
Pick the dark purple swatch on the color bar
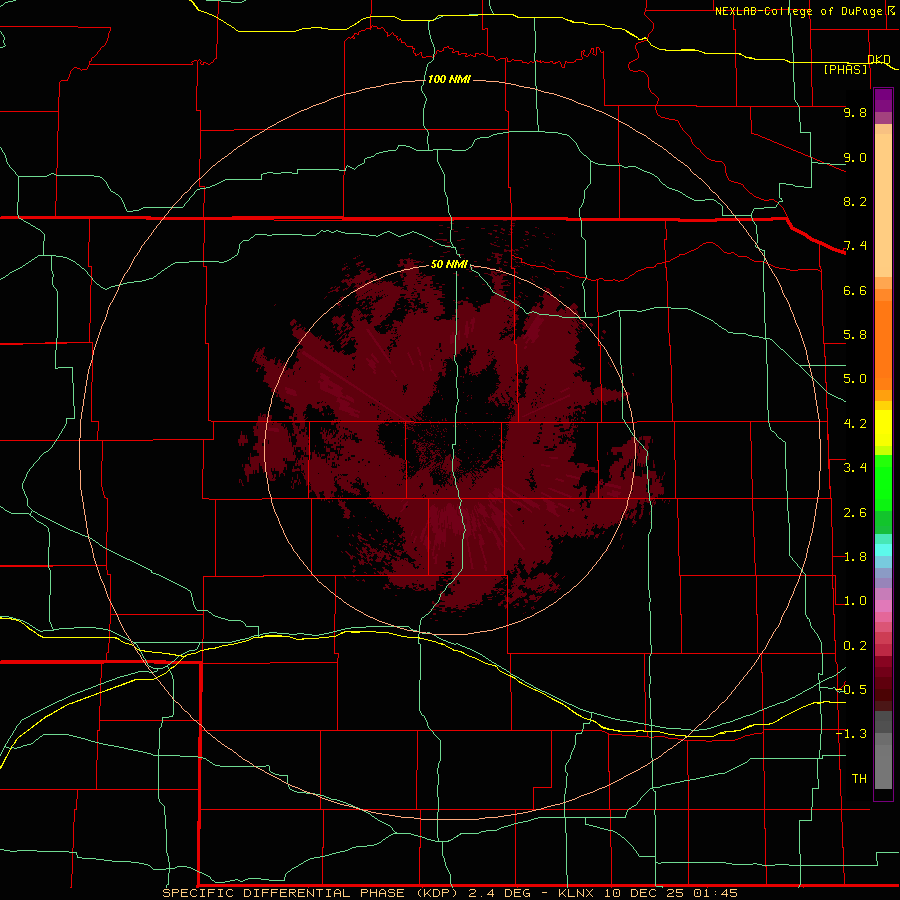(883, 99)
